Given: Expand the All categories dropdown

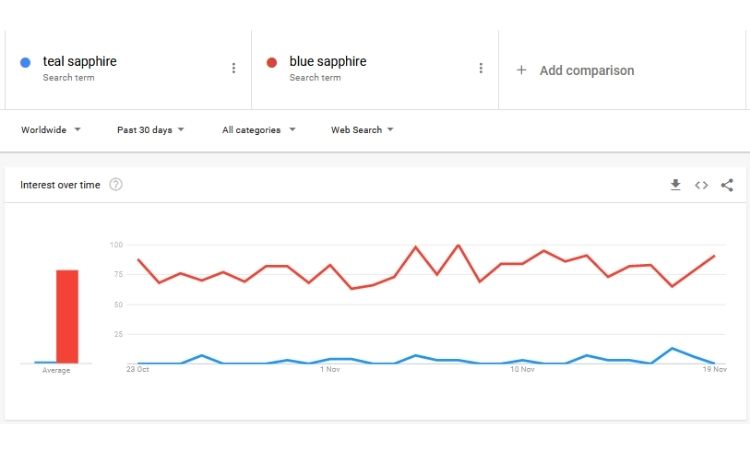Looking at the screenshot, I should pos(258,130).
